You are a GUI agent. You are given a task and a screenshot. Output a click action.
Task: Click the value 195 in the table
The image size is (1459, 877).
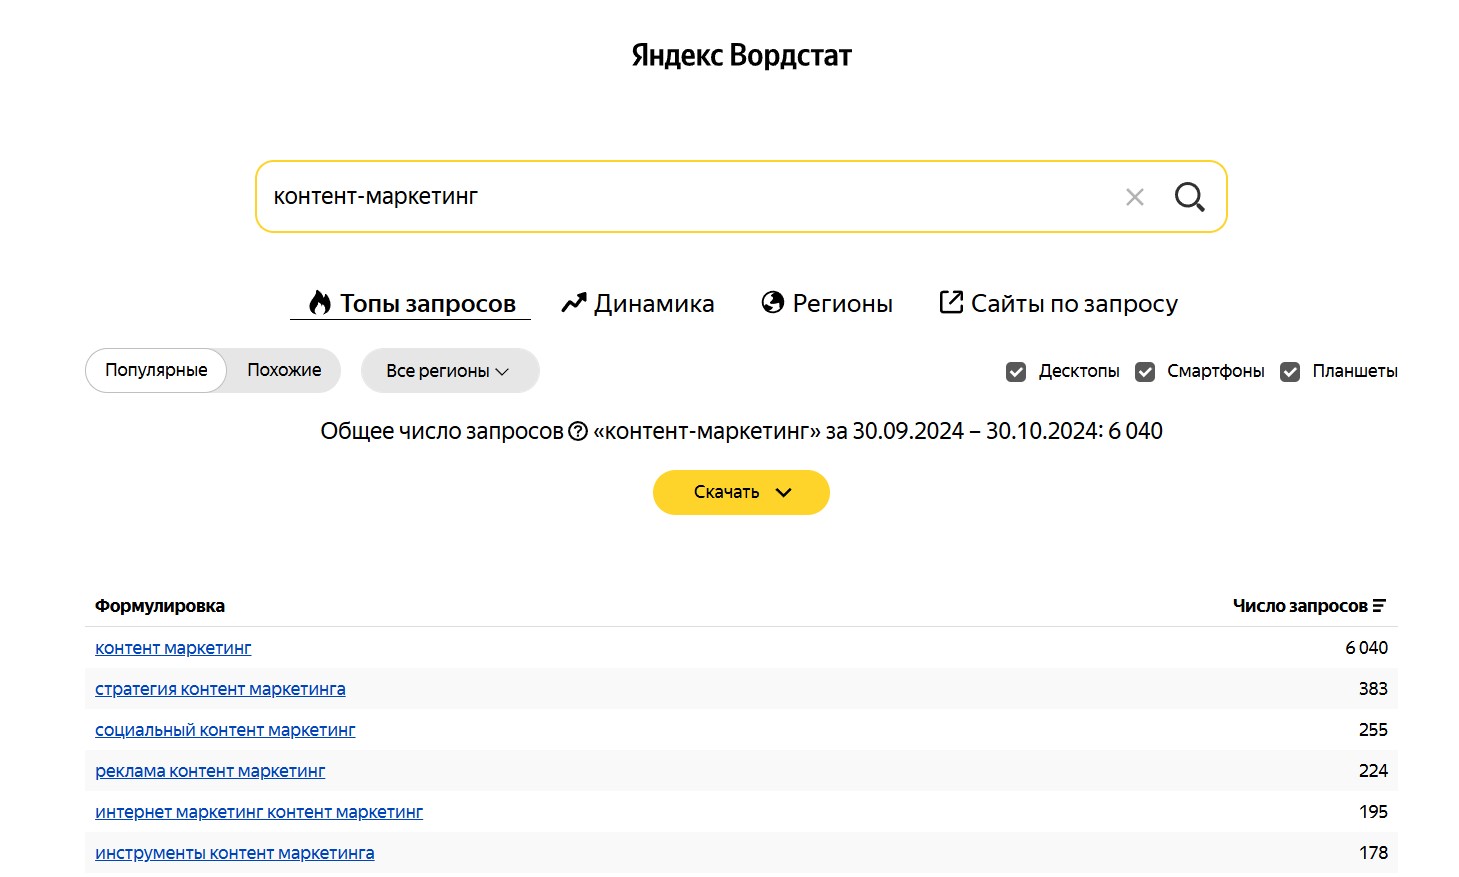1373,812
